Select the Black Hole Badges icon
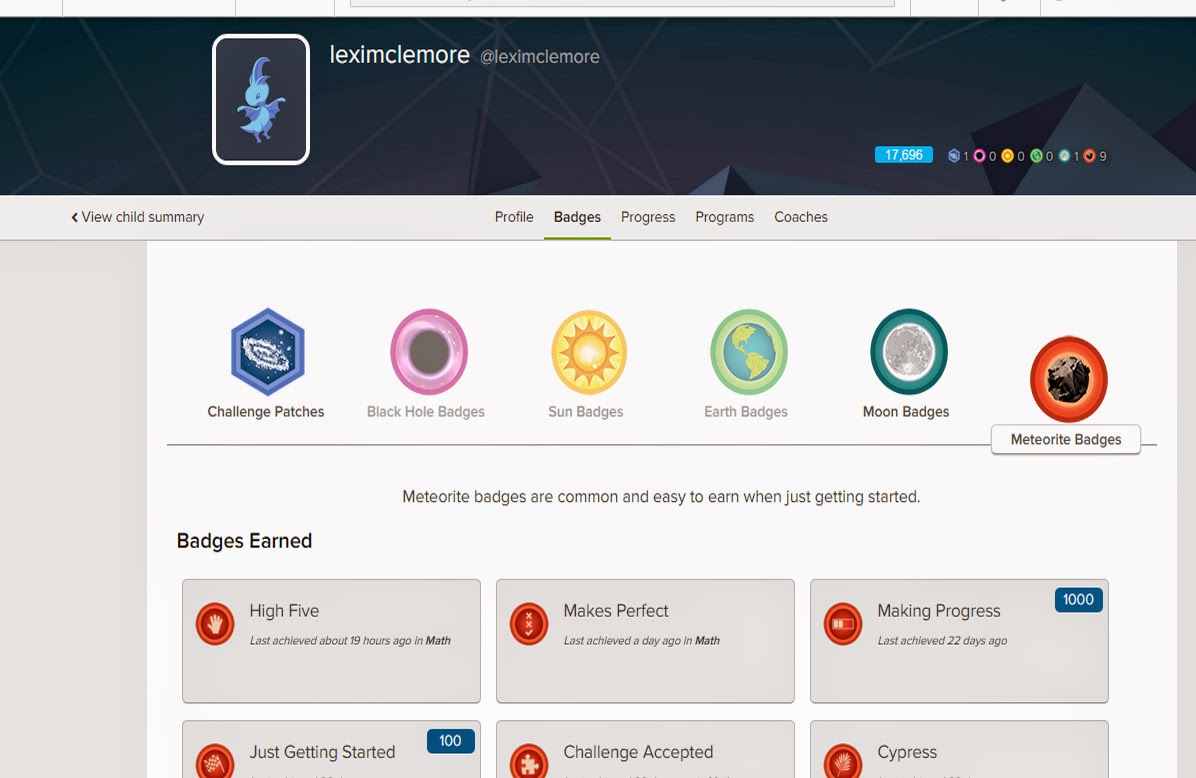The width and height of the screenshot is (1196, 778). tap(429, 352)
